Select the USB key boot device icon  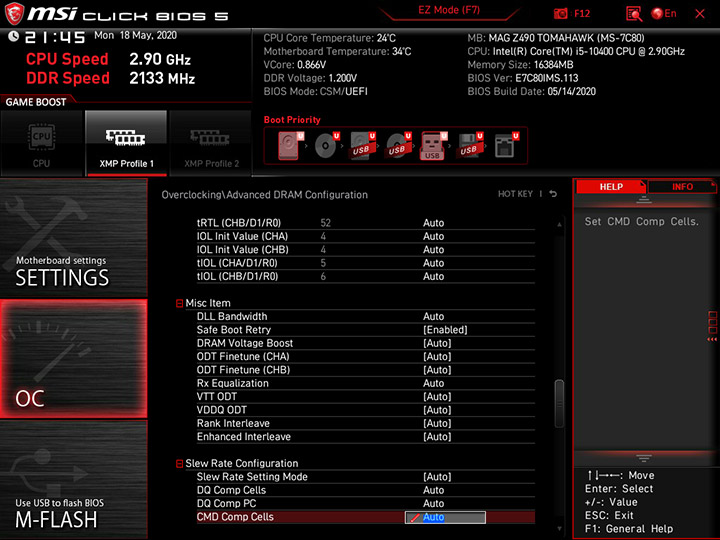433,146
